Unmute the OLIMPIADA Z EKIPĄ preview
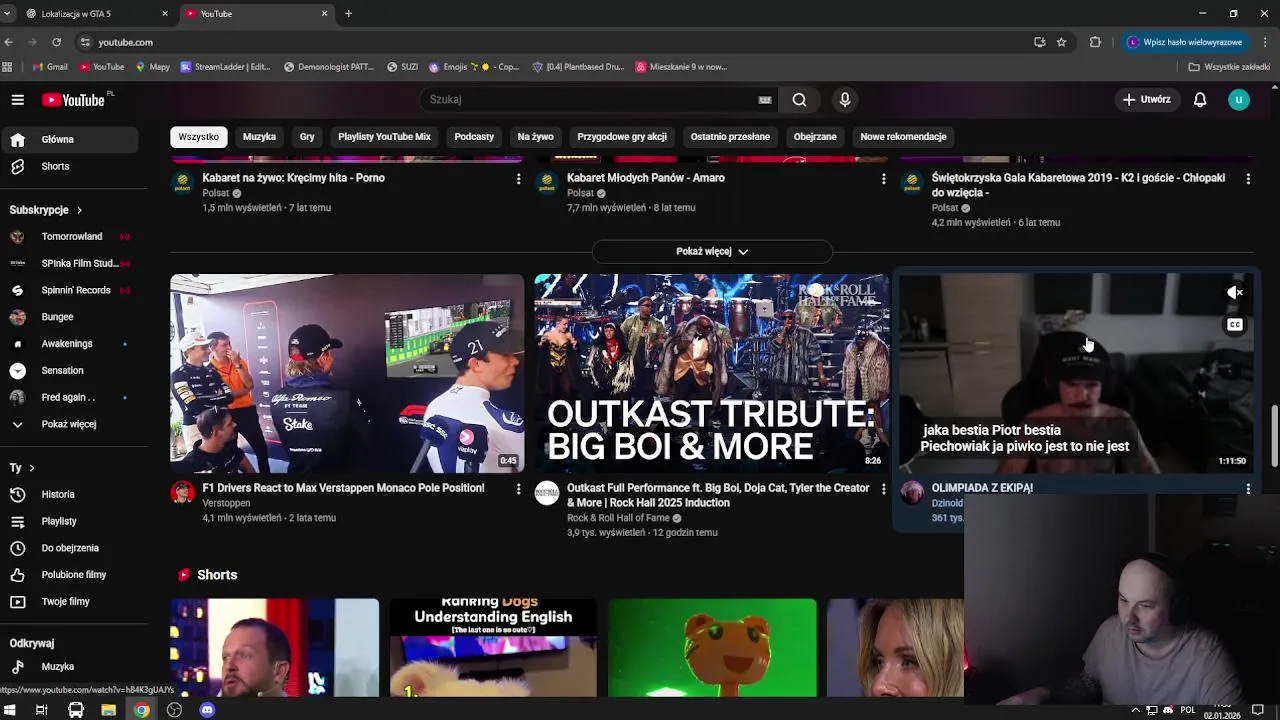 tap(1235, 293)
